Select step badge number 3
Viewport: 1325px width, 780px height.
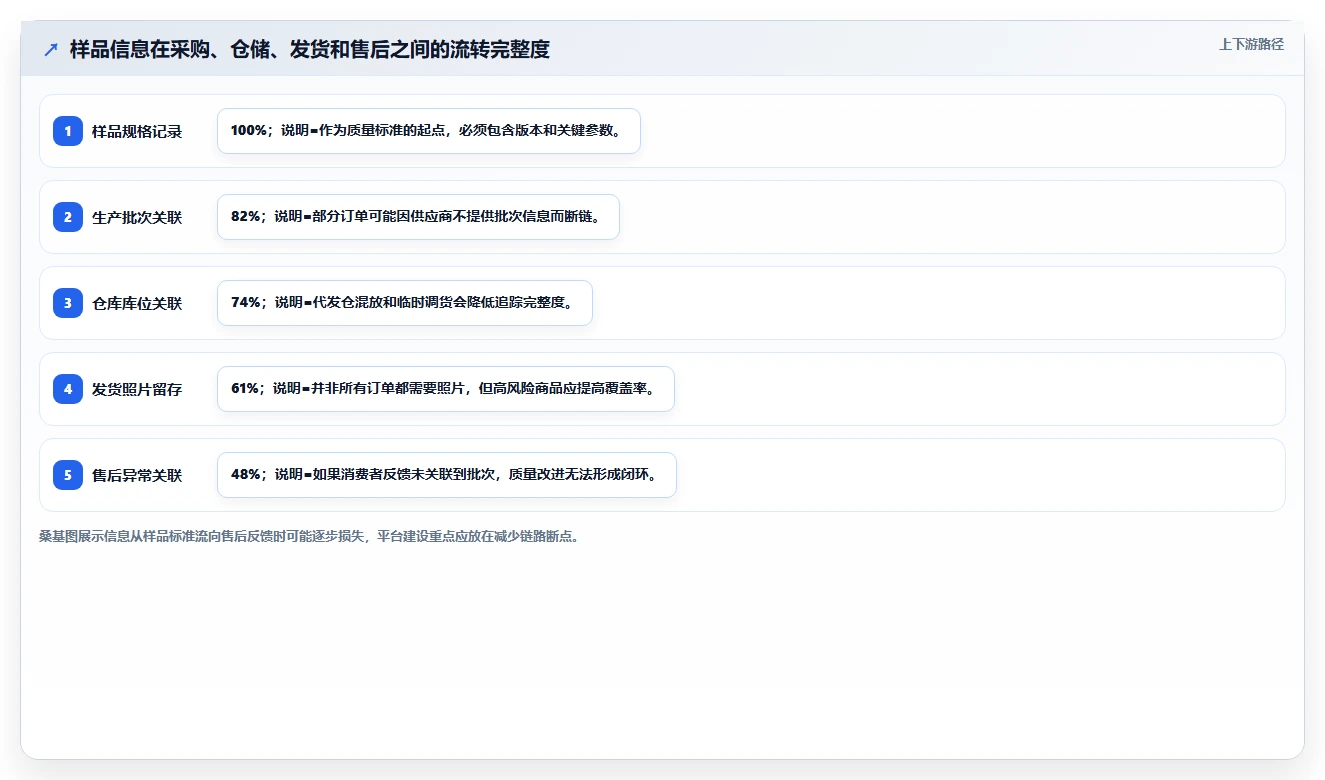[x=68, y=303]
